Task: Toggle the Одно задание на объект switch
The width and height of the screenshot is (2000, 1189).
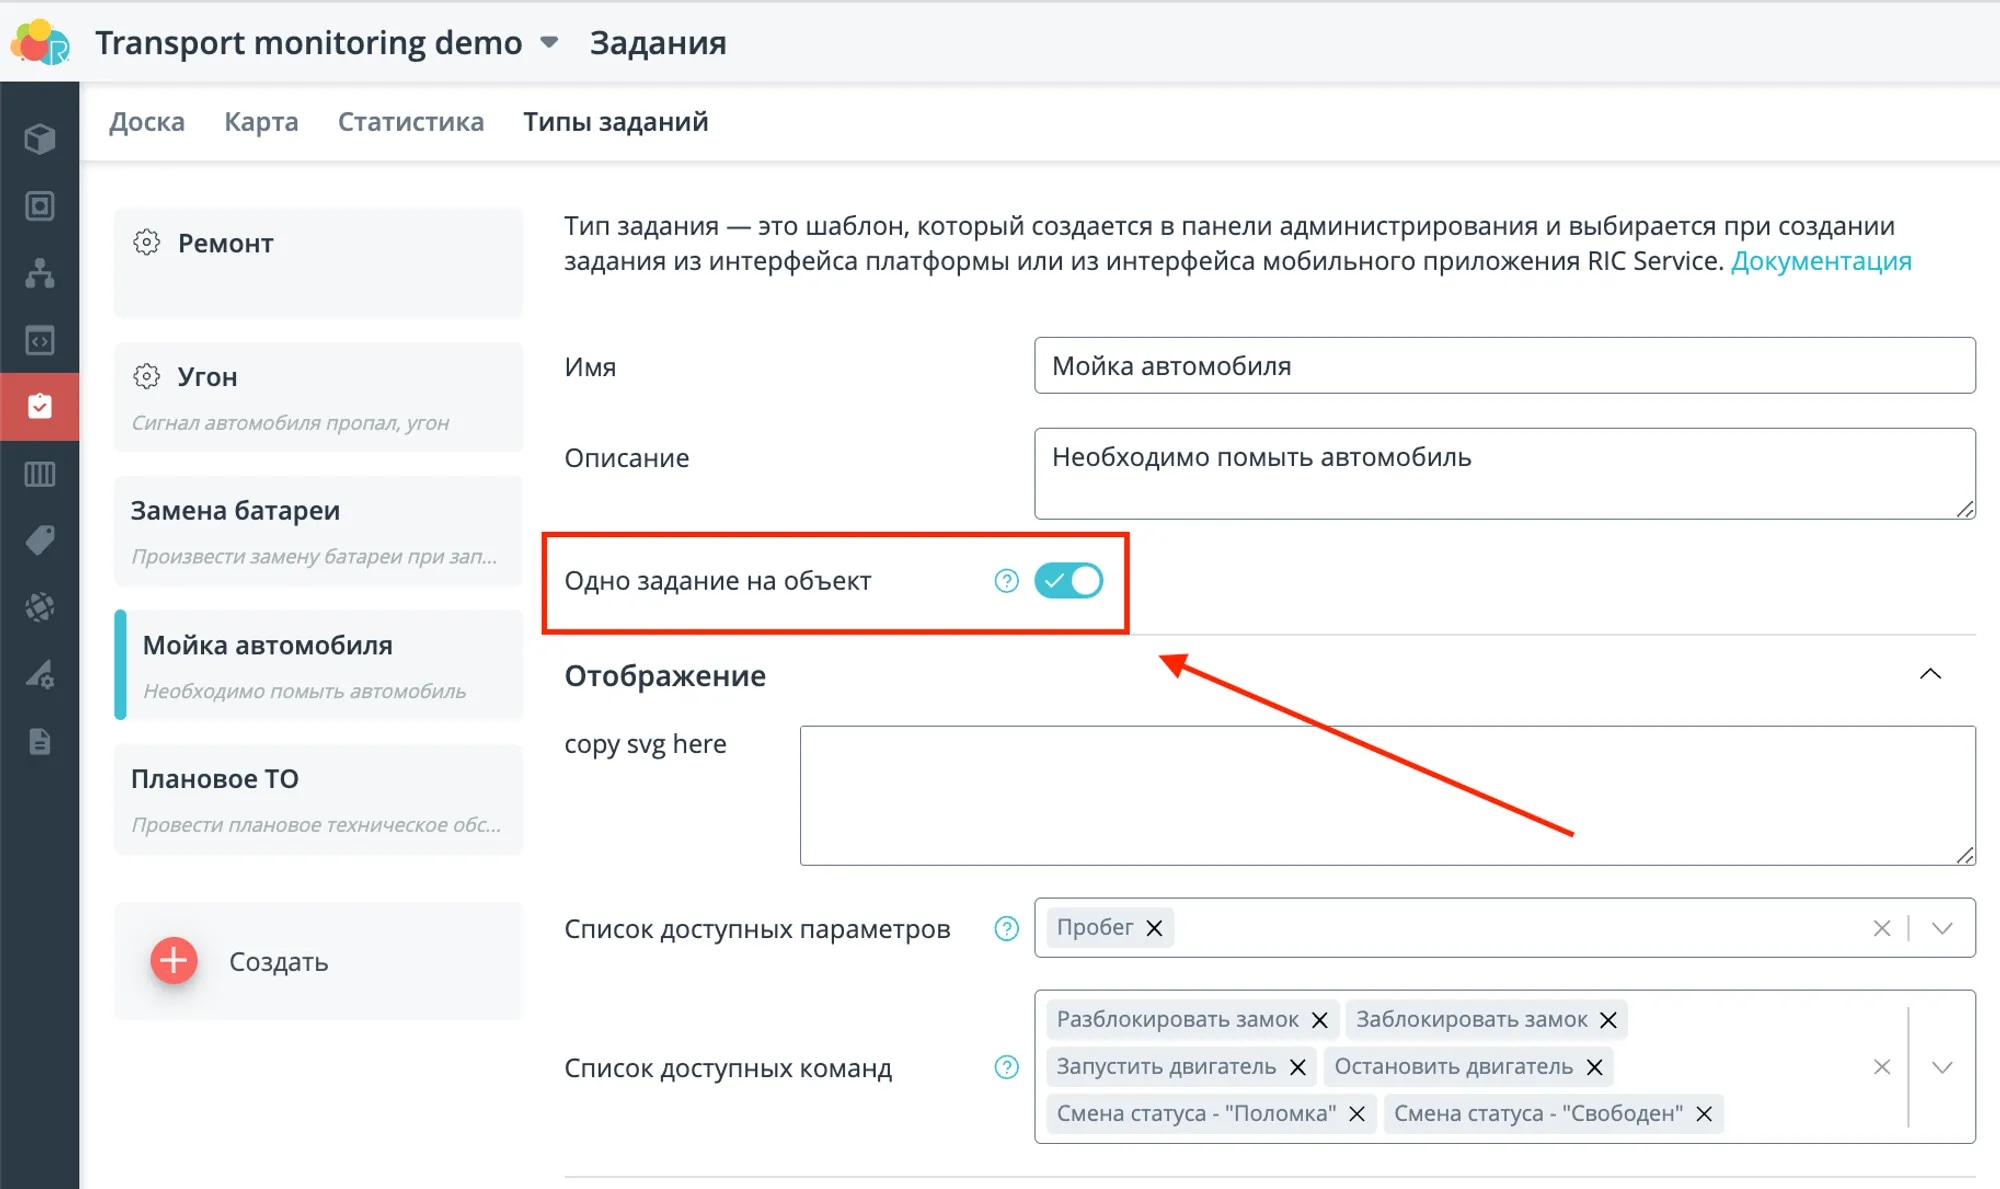Action: coord(1068,581)
